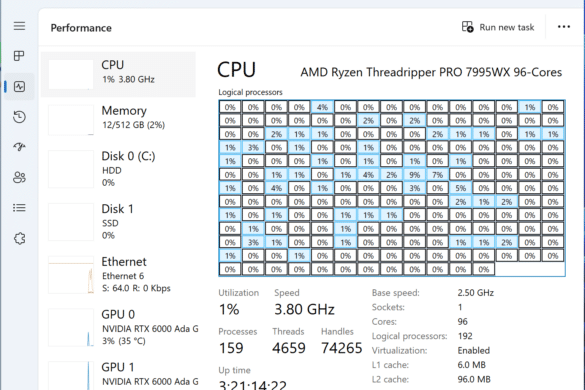Switch to the Users page
The width and height of the screenshot is (585, 390).
[19, 177]
